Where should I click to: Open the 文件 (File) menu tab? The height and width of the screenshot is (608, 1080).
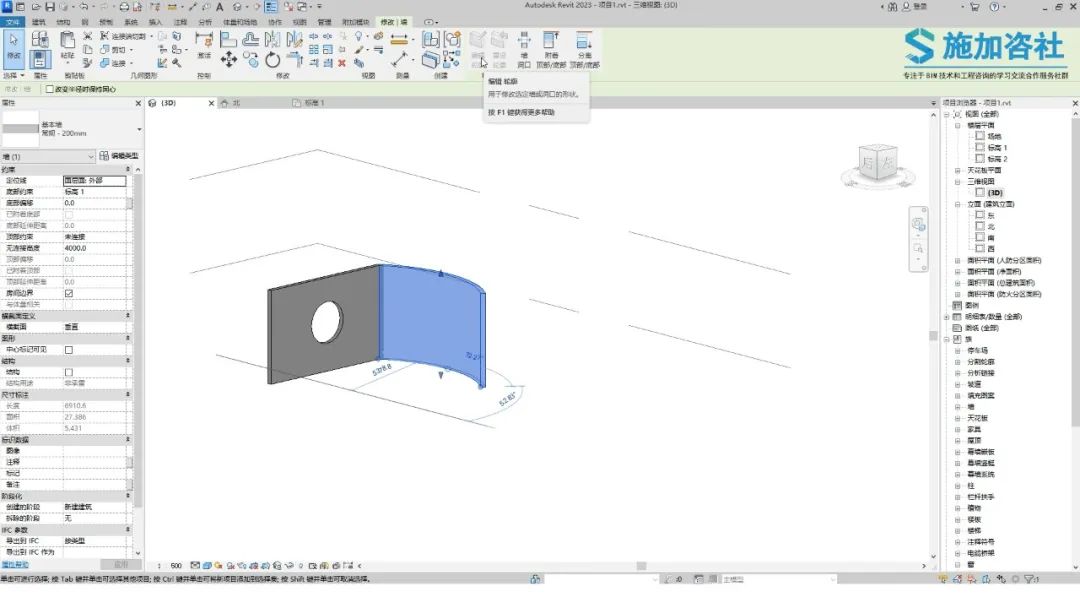(x=13, y=22)
